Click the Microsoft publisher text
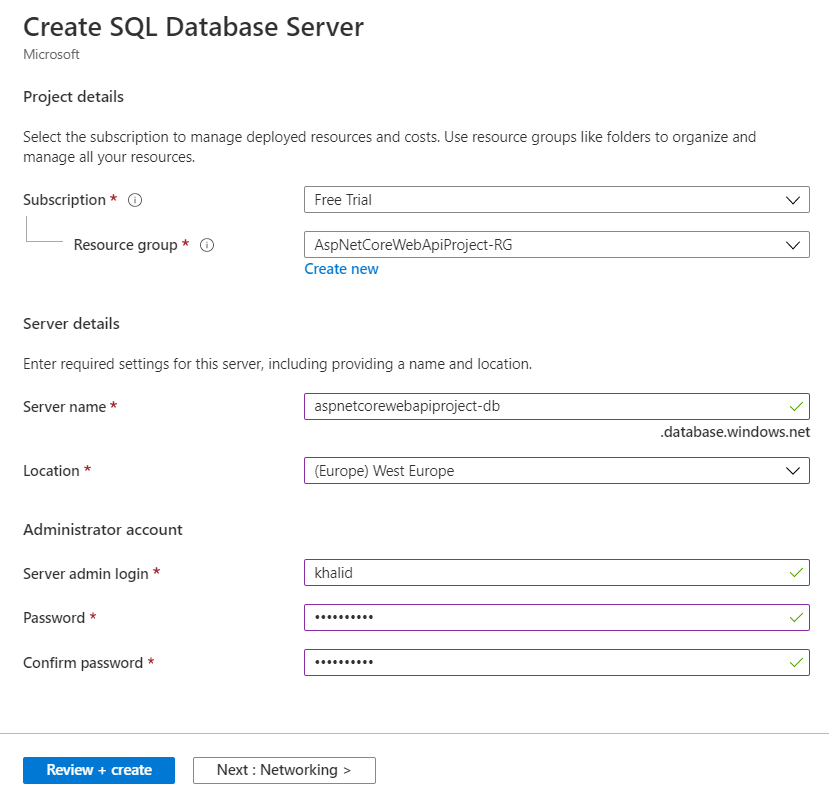This screenshot has height=800, width=829. (51, 54)
